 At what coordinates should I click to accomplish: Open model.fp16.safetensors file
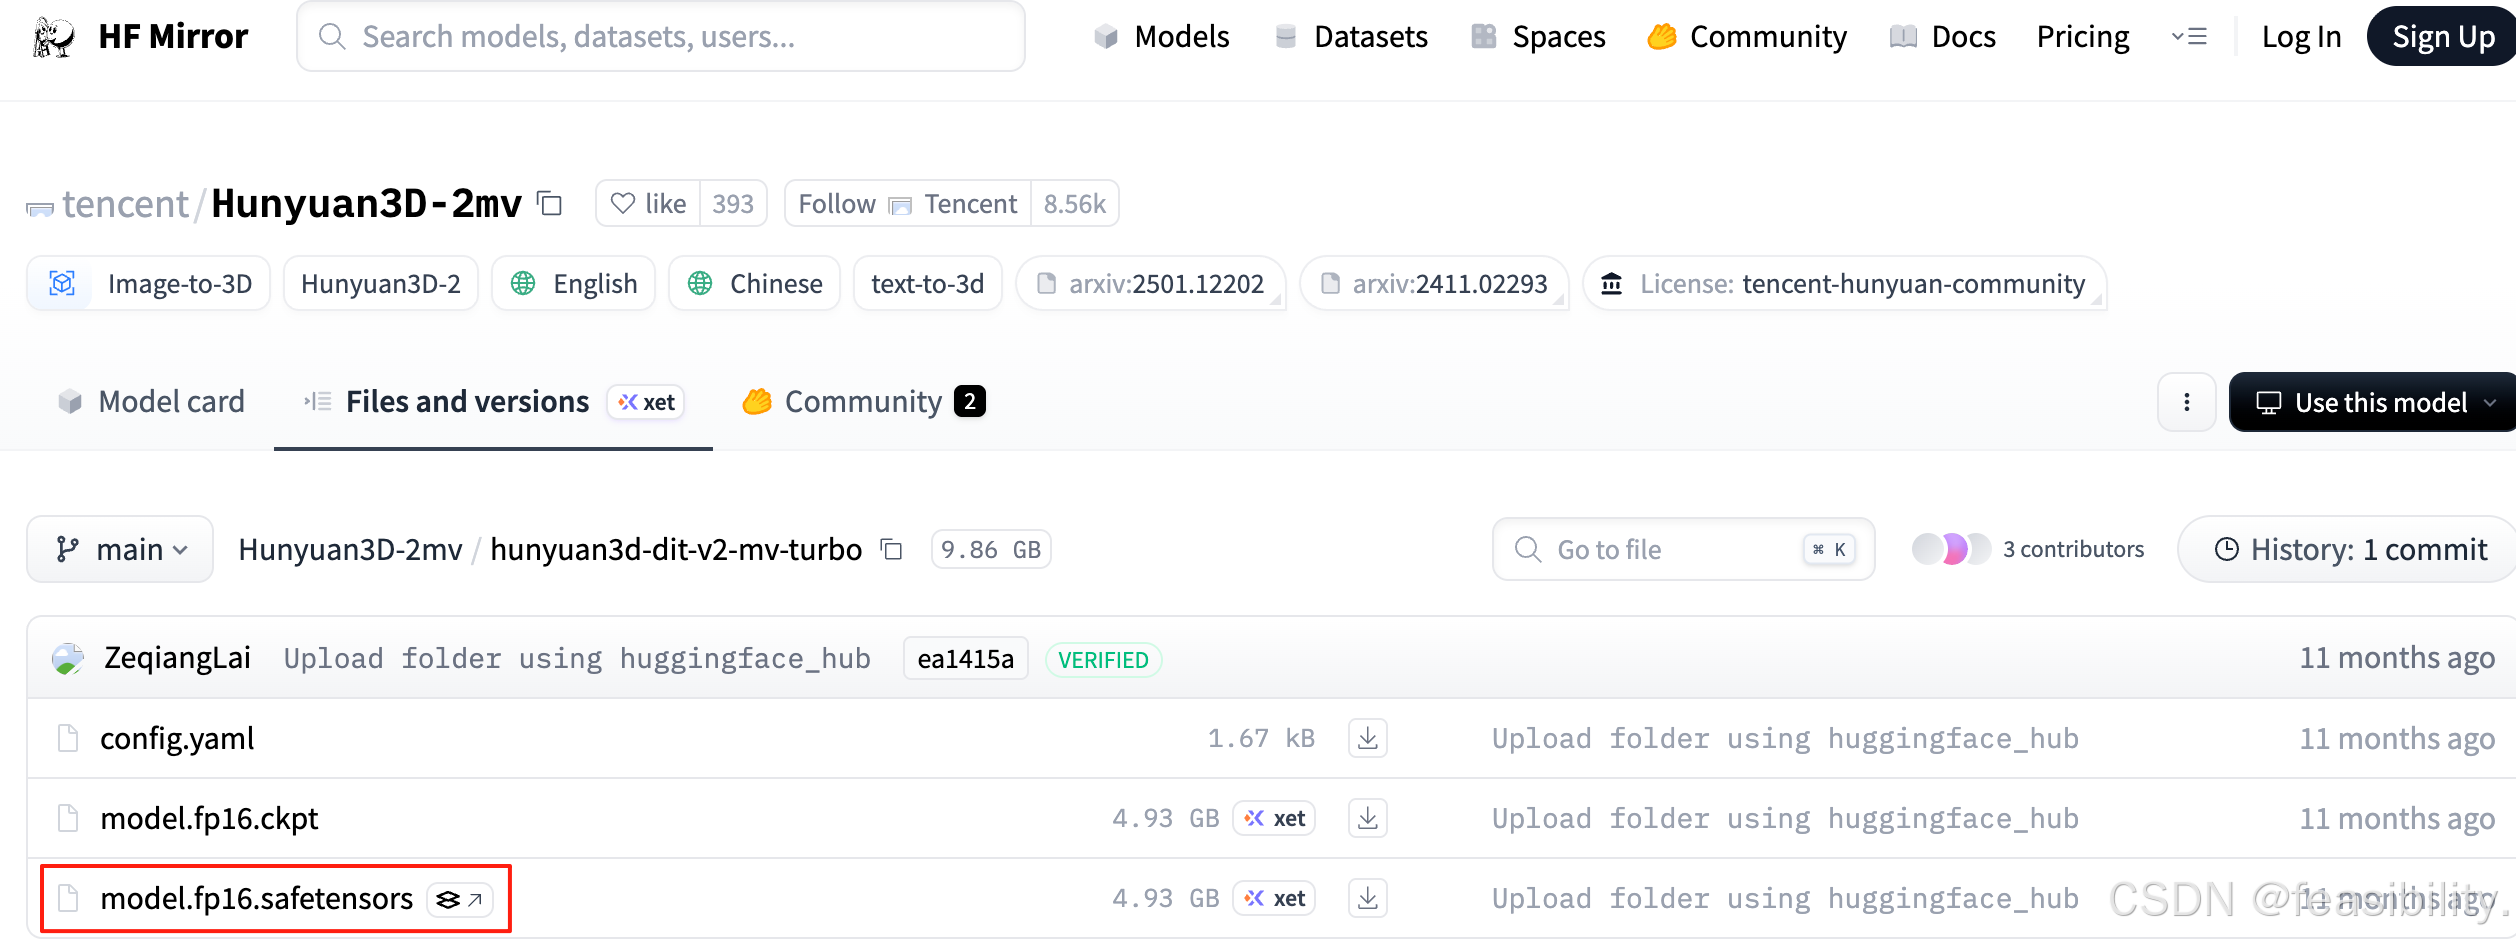tap(257, 898)
